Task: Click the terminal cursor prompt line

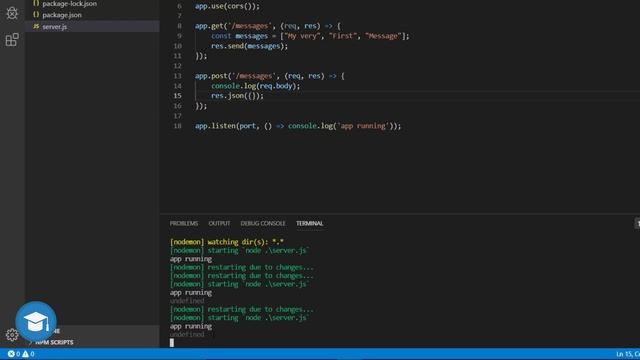Action: pos(172,342)
